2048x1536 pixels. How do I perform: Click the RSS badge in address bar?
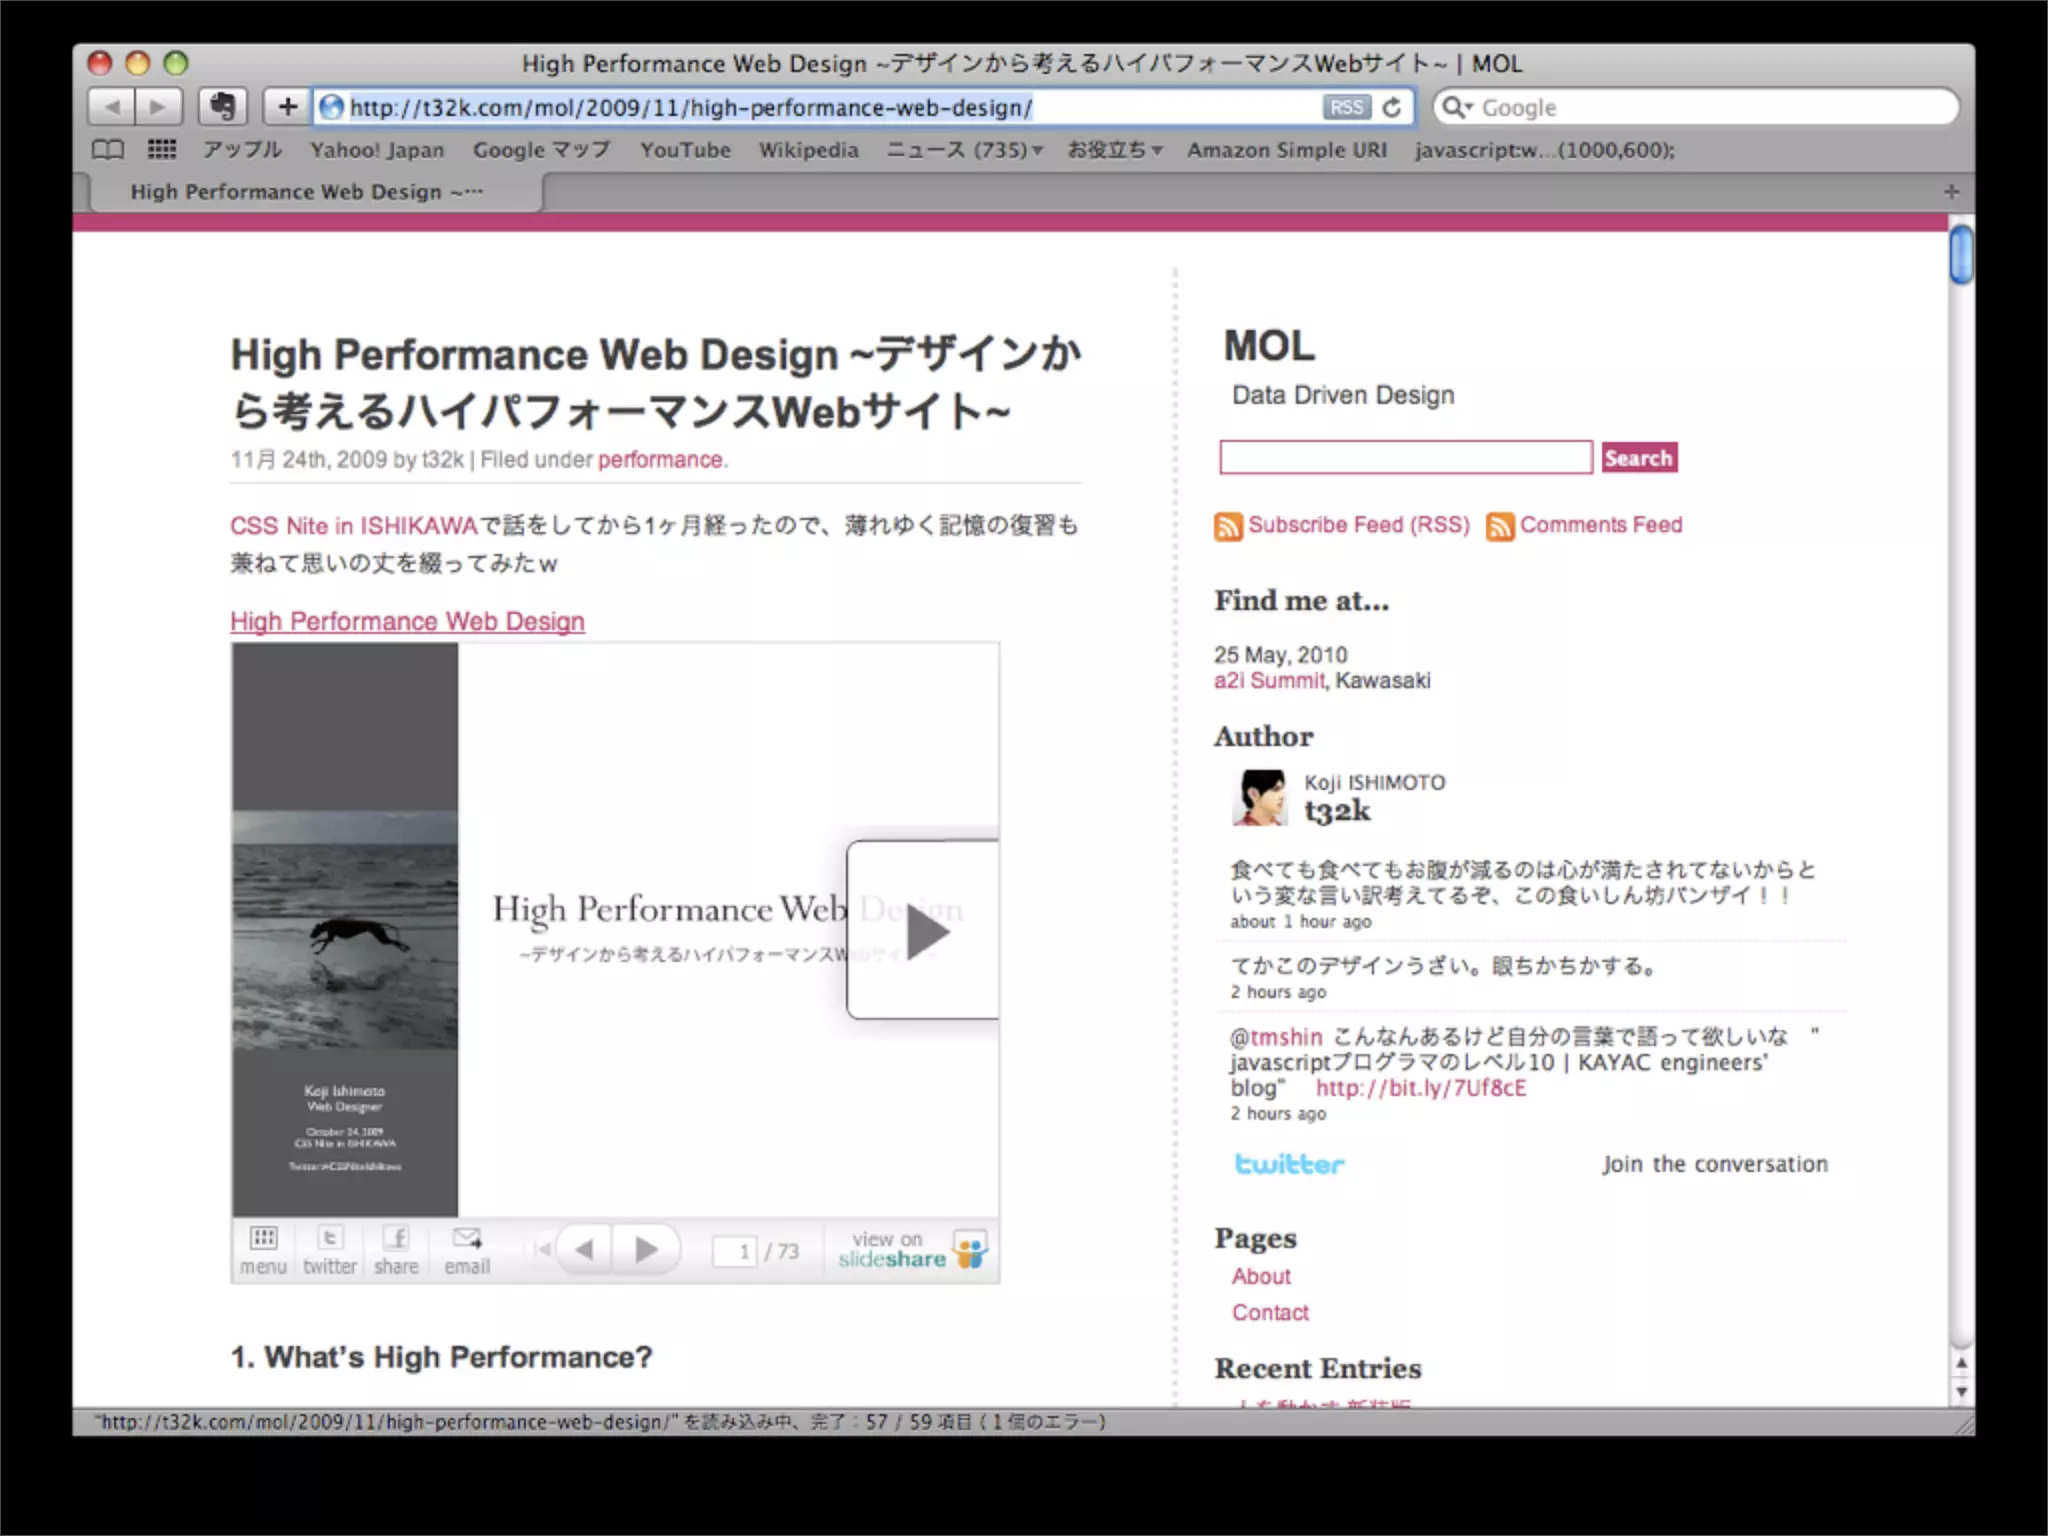point(1346,107)
